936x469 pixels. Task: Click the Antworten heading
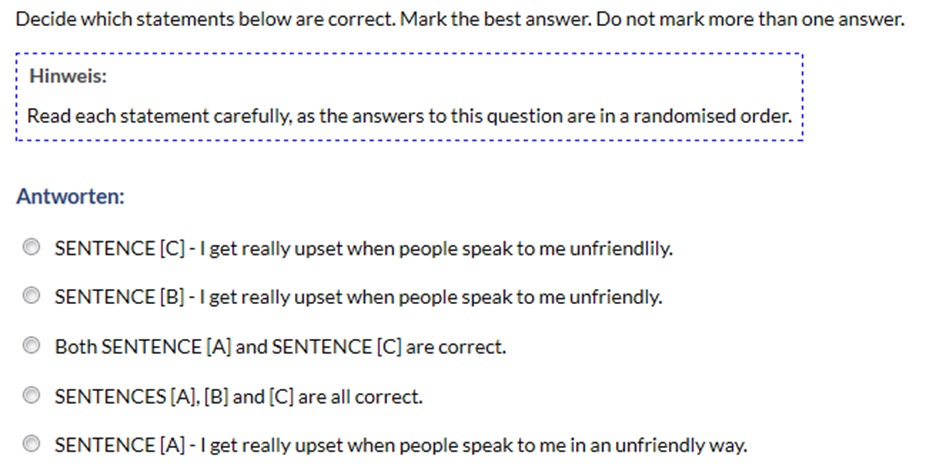pos(70,196)
